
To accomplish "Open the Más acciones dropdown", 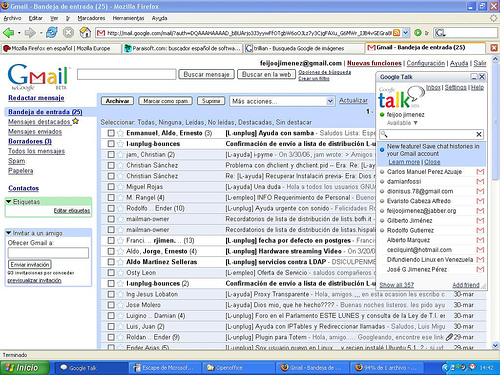I will click(x=282, y=101).
